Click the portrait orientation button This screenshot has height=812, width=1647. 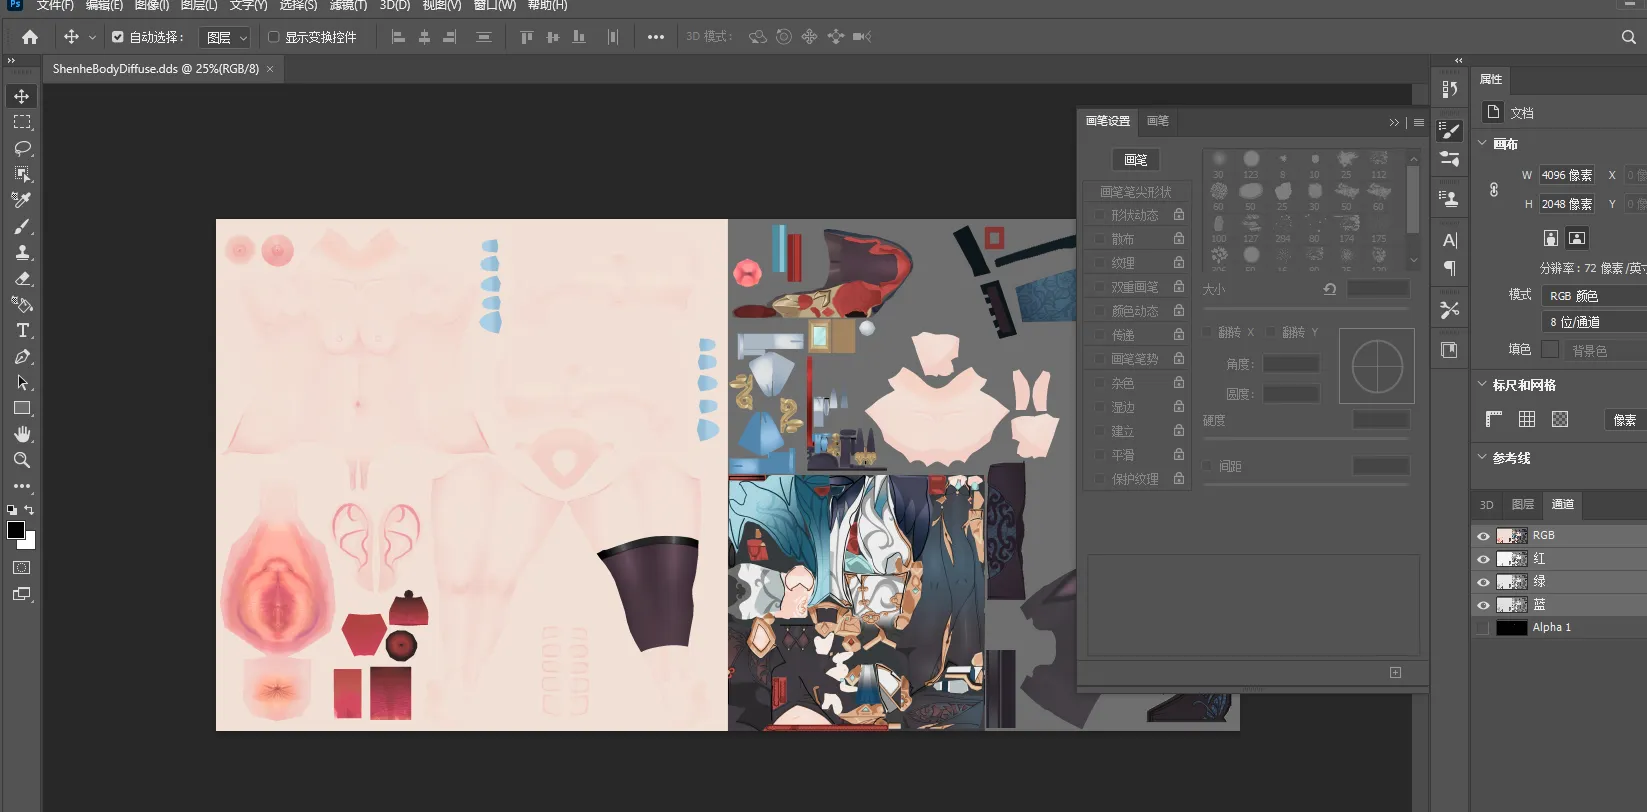[x=1550, y=238]
